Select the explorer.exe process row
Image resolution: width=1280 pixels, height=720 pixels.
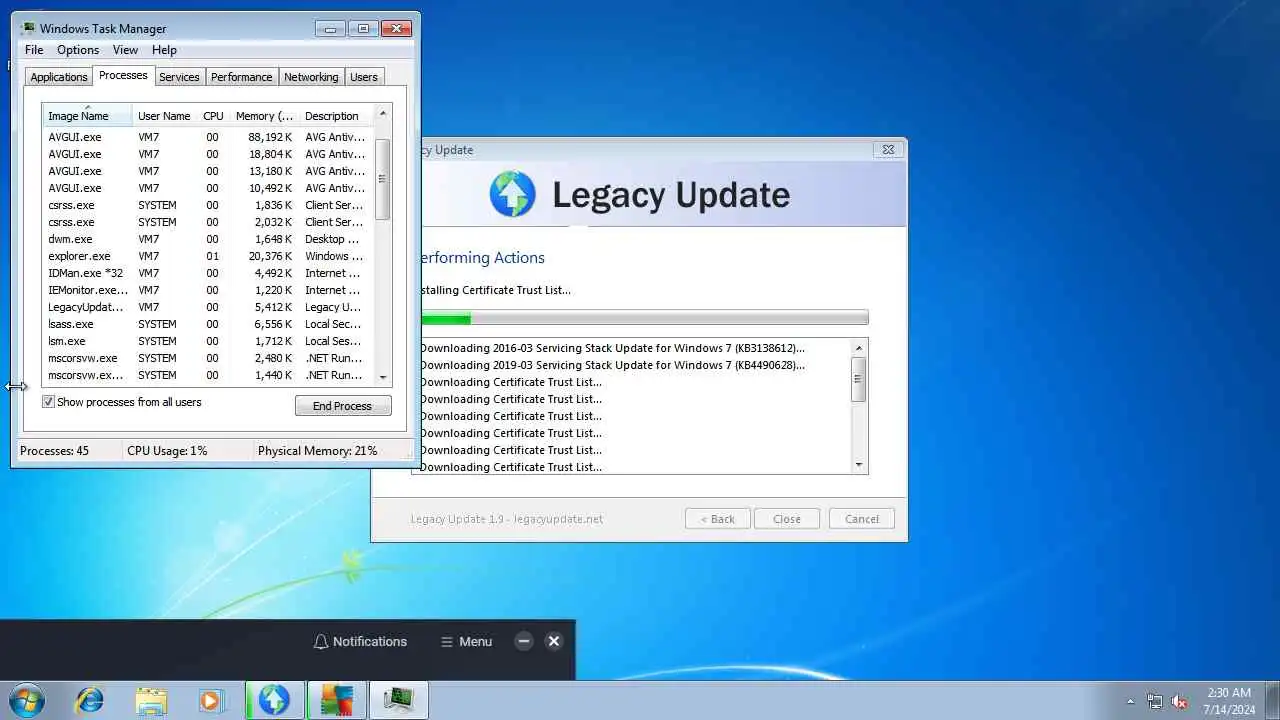point(208,256)
